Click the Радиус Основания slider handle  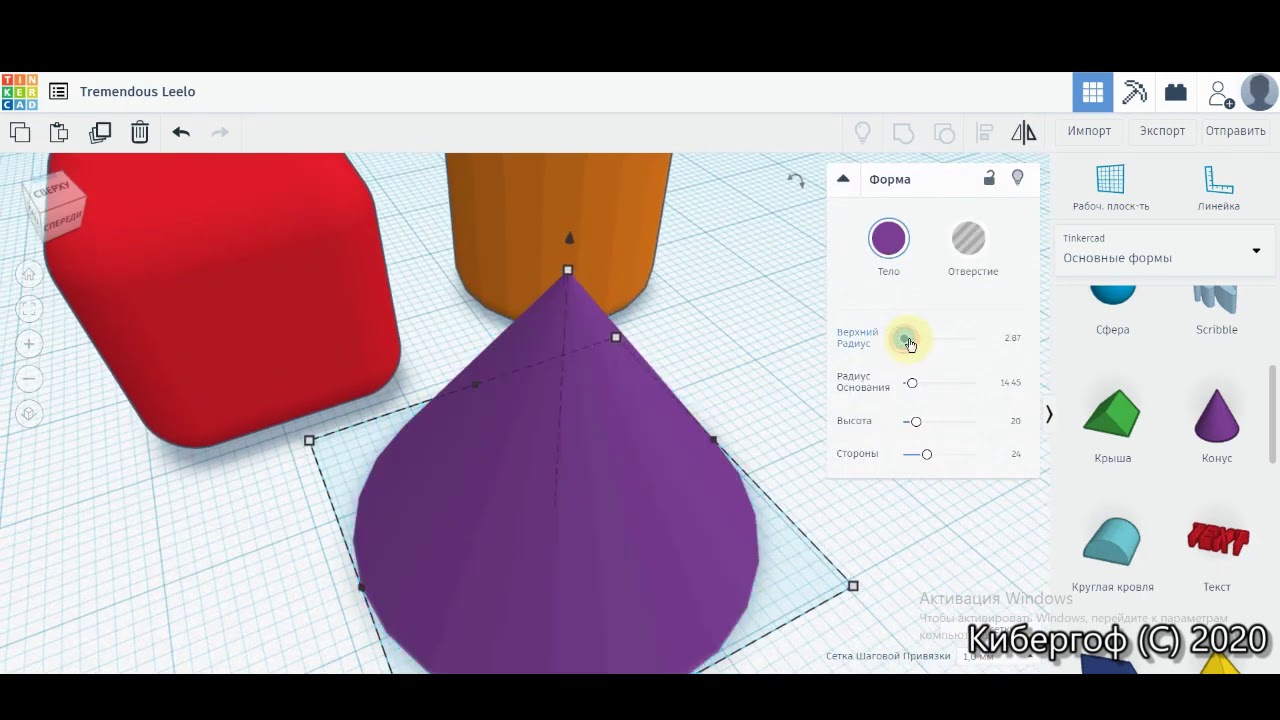click(x=911, y=383)
